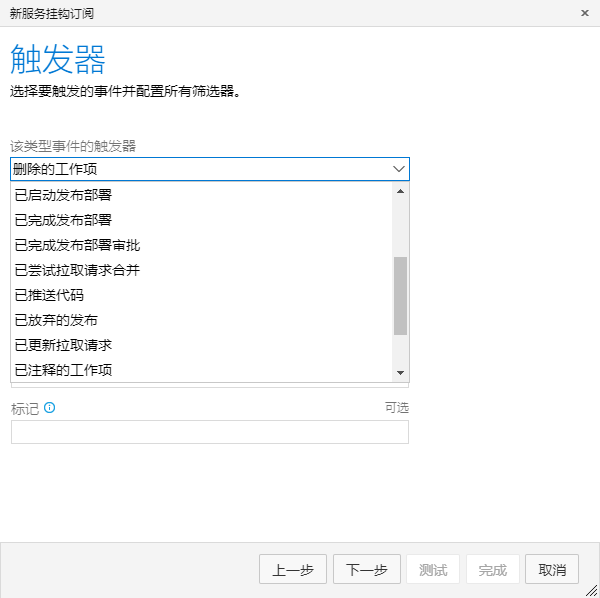
Task: Pick 已注释的工作项 in the list
Action: pos(201,370)
